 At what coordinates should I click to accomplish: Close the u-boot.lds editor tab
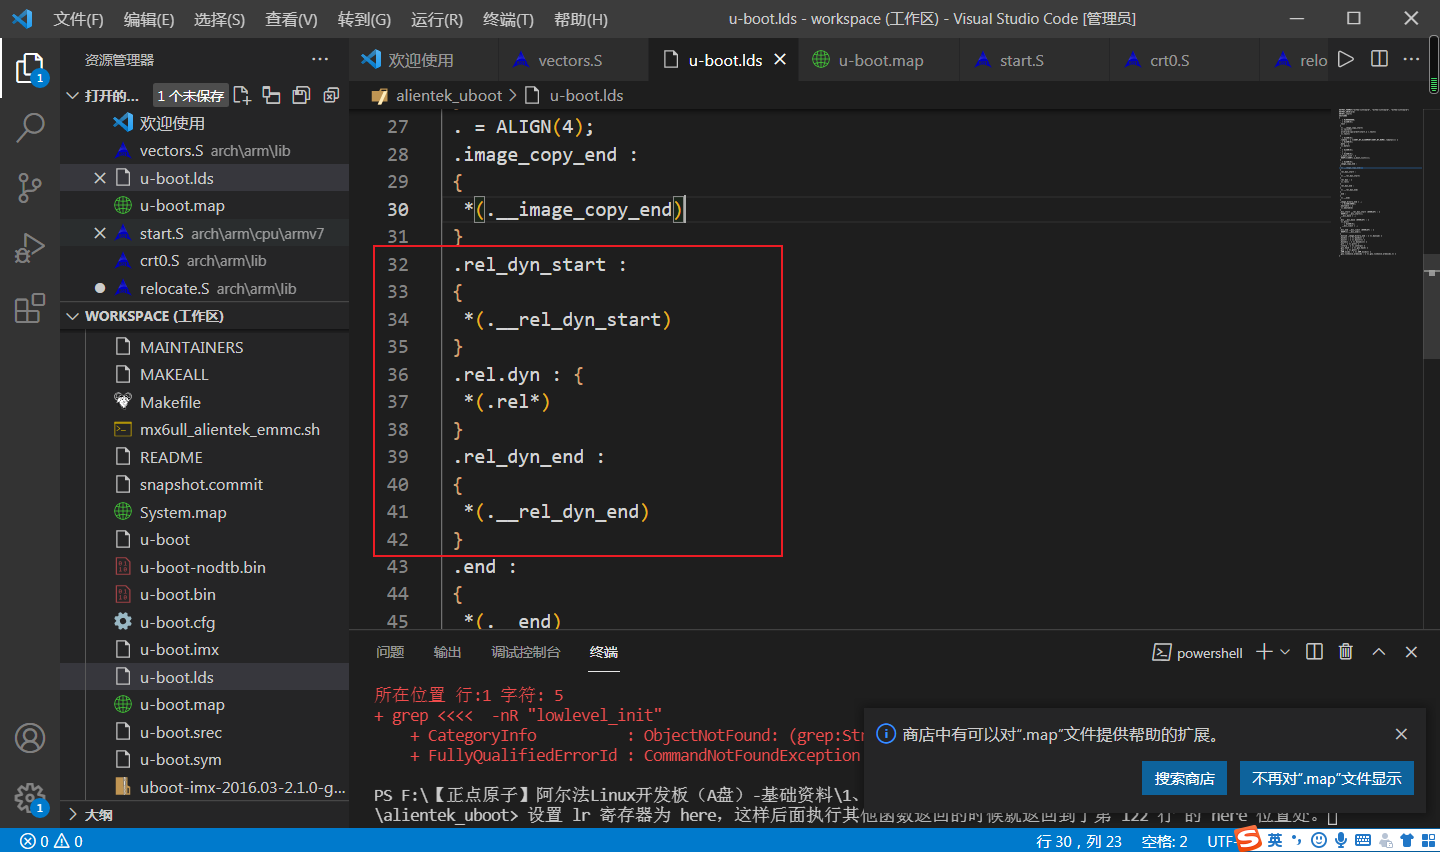click(780, 60)
